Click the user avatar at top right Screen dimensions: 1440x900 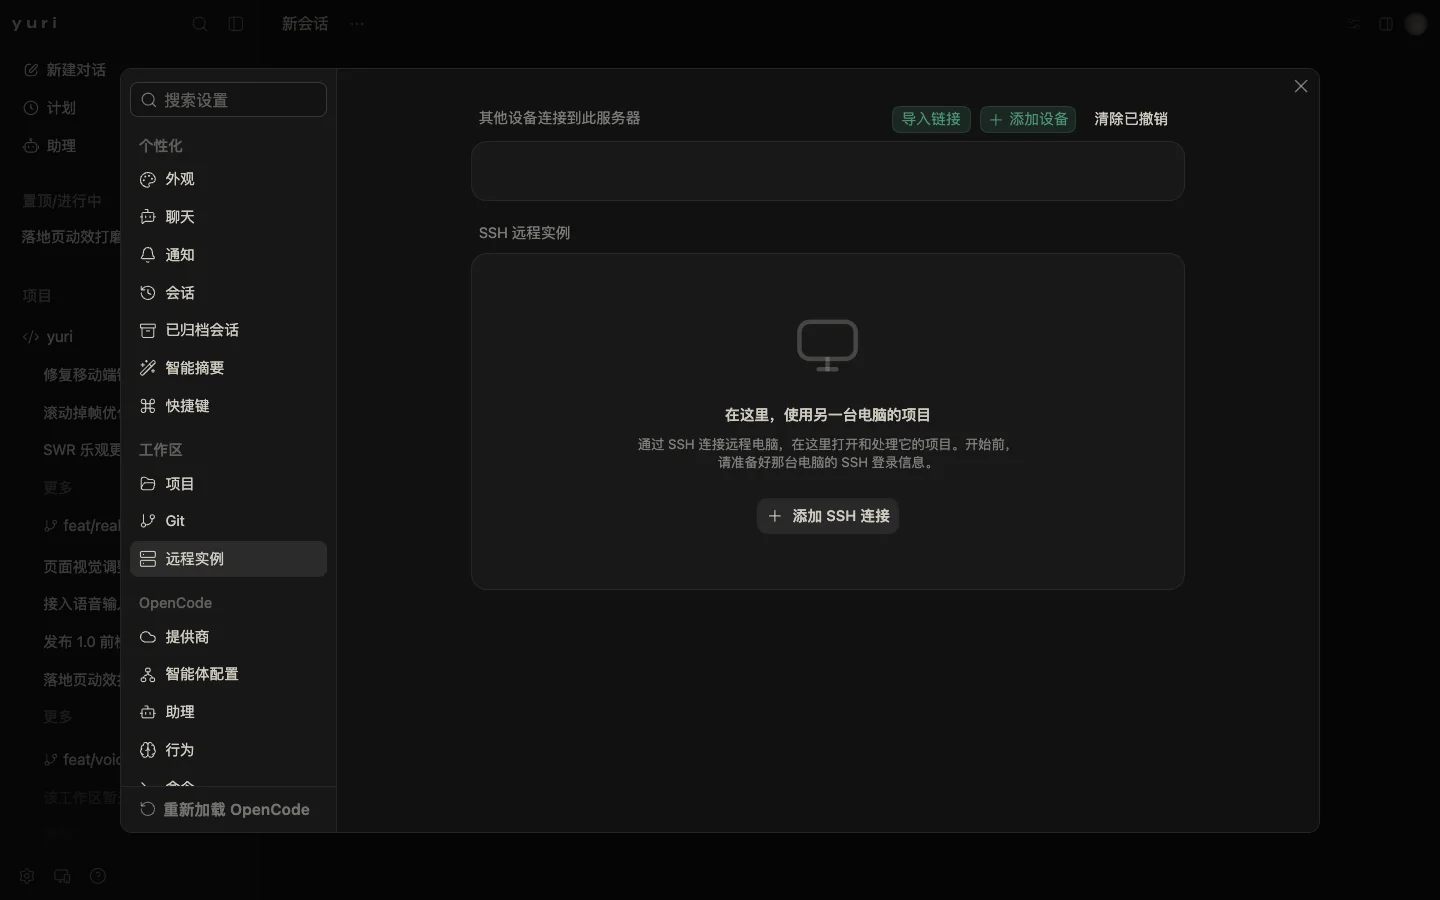[1416, 24]
